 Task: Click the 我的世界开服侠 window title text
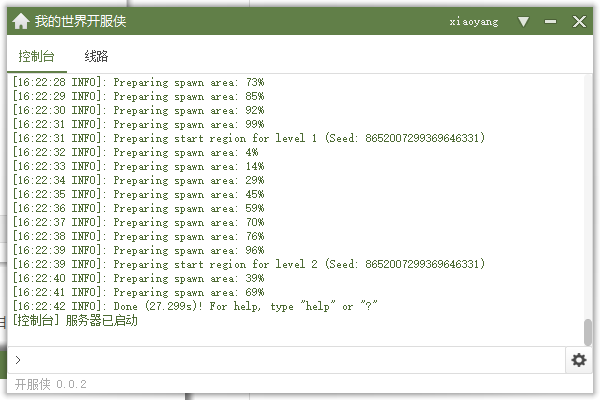point(80,21)
